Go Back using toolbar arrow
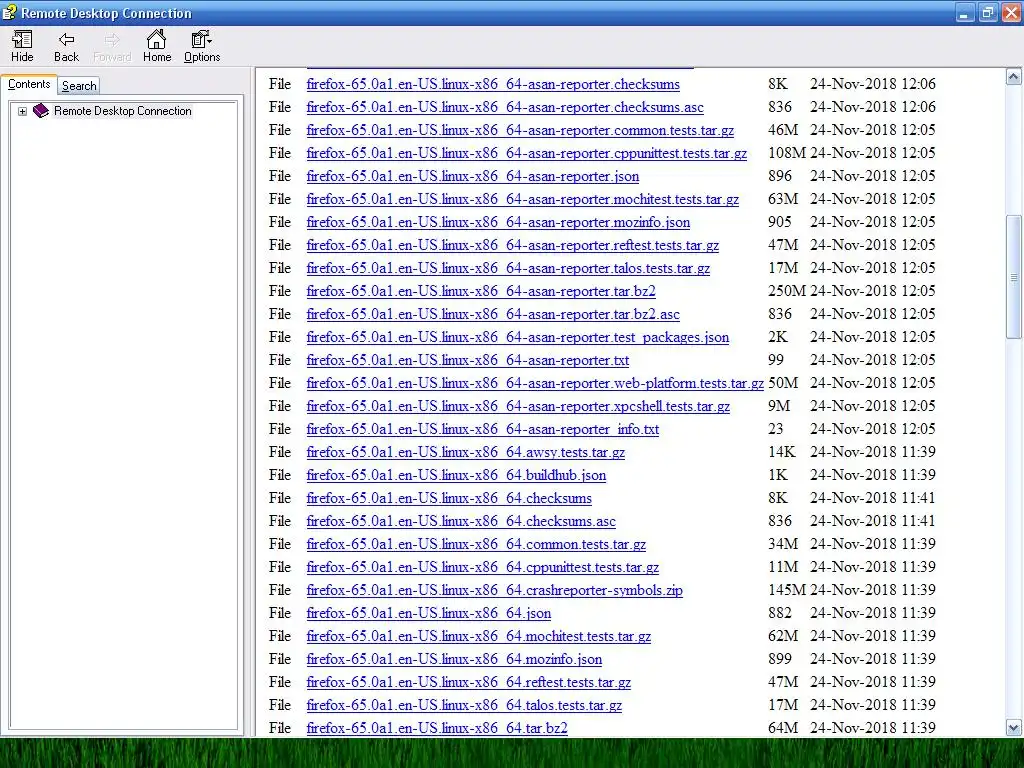1024x768 pixels. (66, 46)
